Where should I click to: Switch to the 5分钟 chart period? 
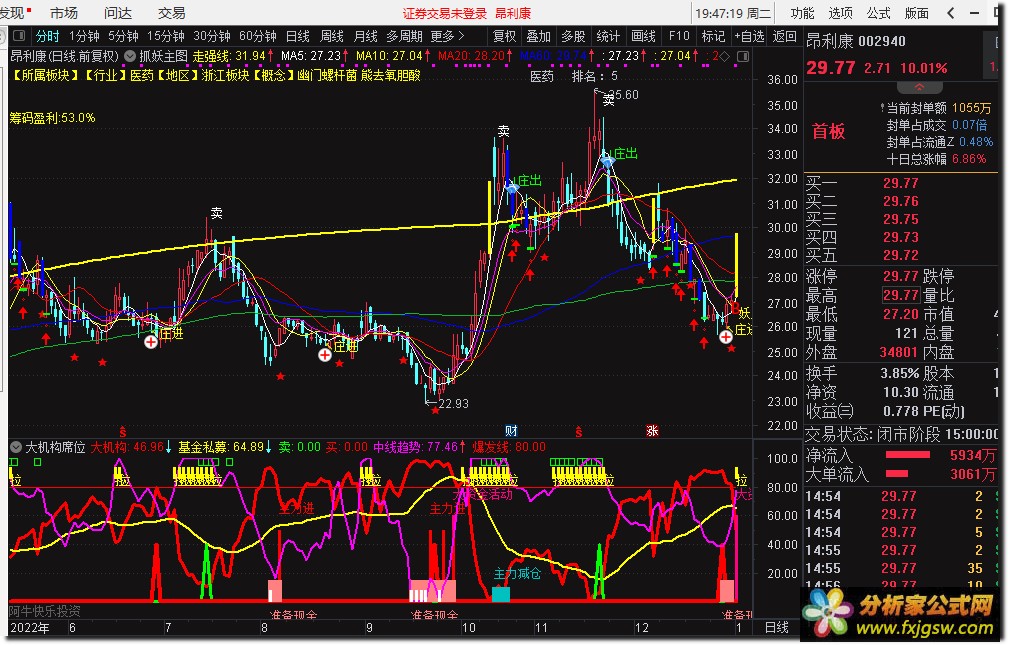pyautogui.click(x=123, y=36)
